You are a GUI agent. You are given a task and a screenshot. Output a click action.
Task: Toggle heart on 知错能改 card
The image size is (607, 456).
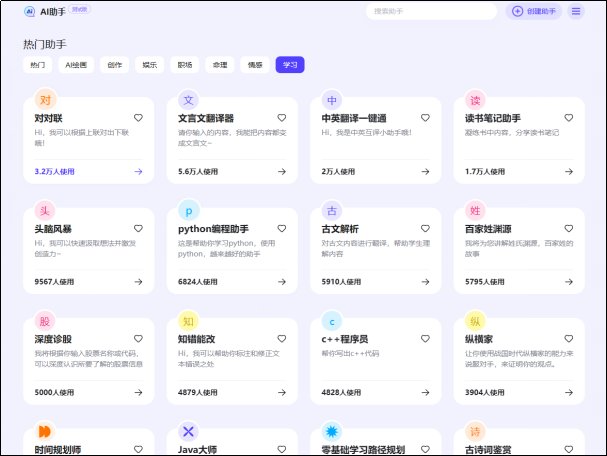pos(282,339)
